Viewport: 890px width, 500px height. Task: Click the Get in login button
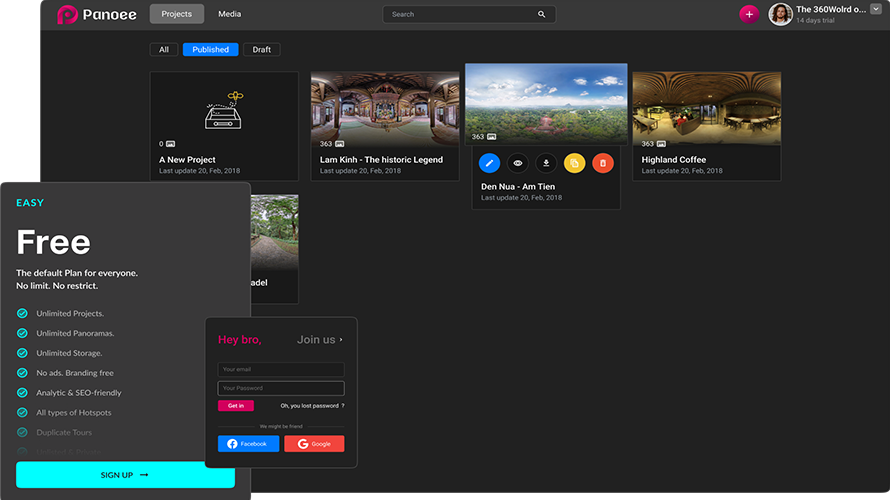pos(236,406)
